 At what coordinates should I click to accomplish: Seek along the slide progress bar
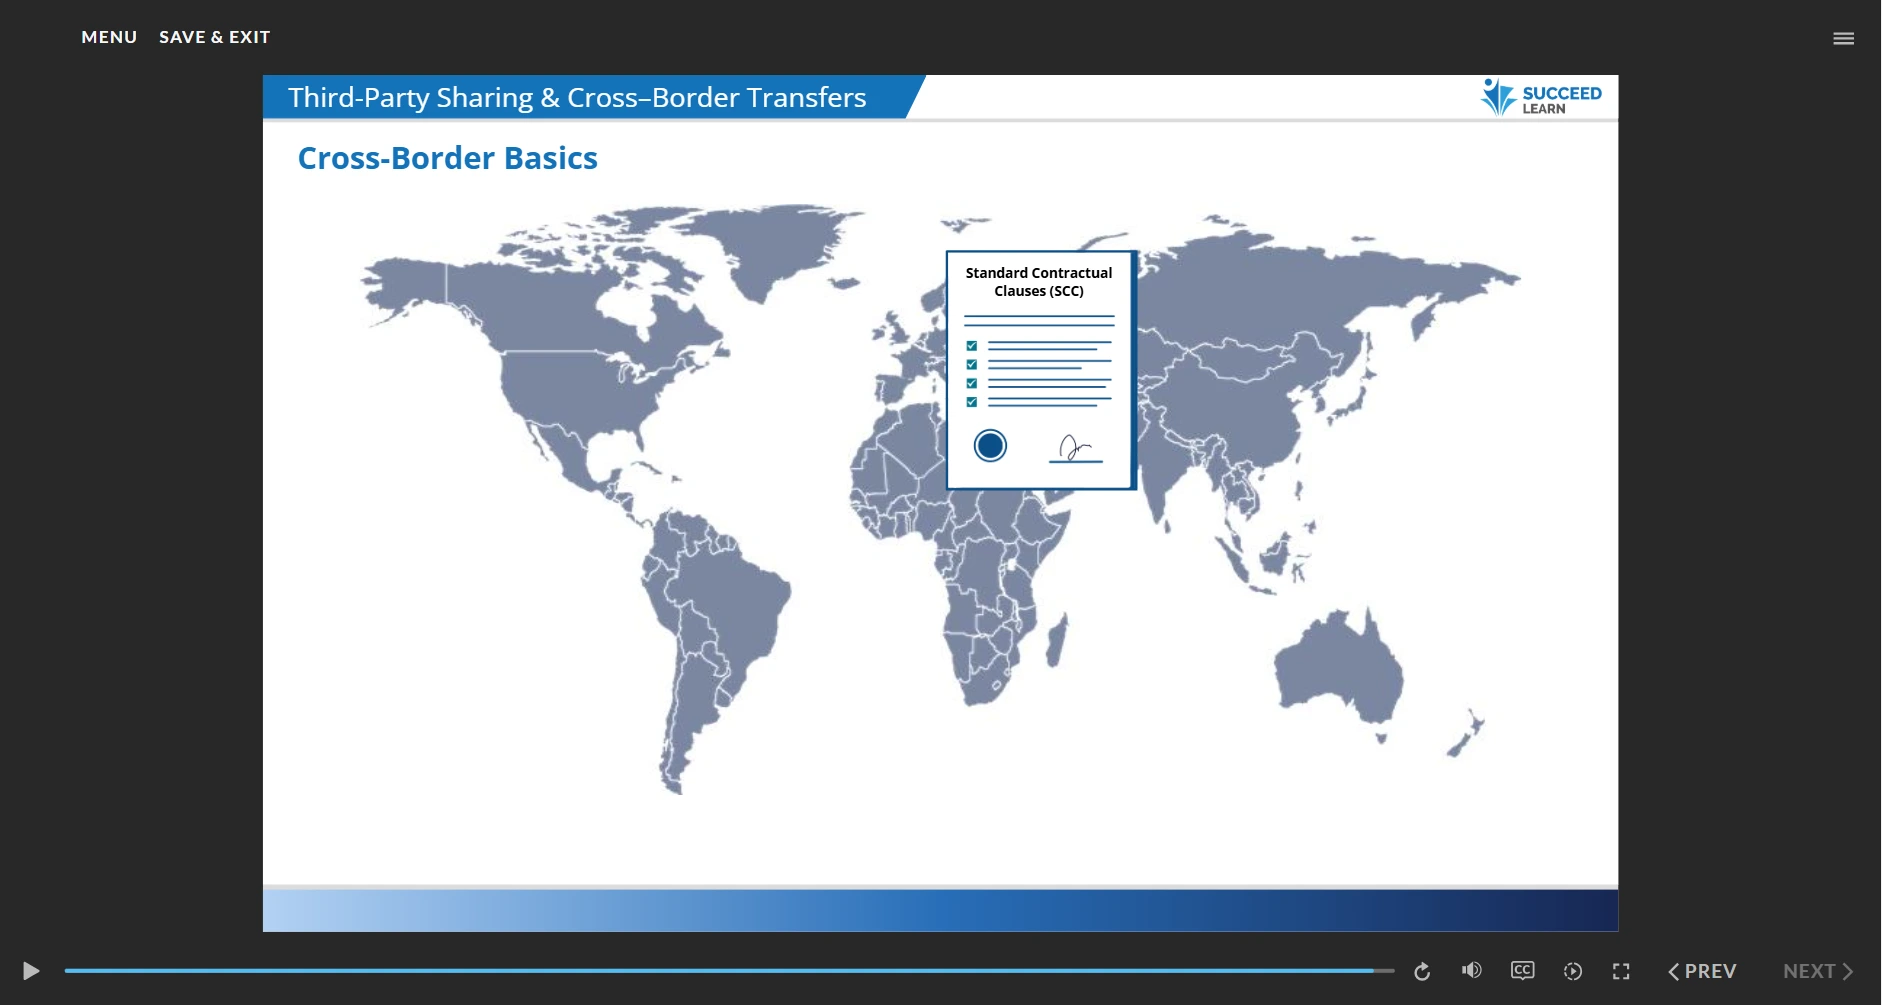point(729,970)
